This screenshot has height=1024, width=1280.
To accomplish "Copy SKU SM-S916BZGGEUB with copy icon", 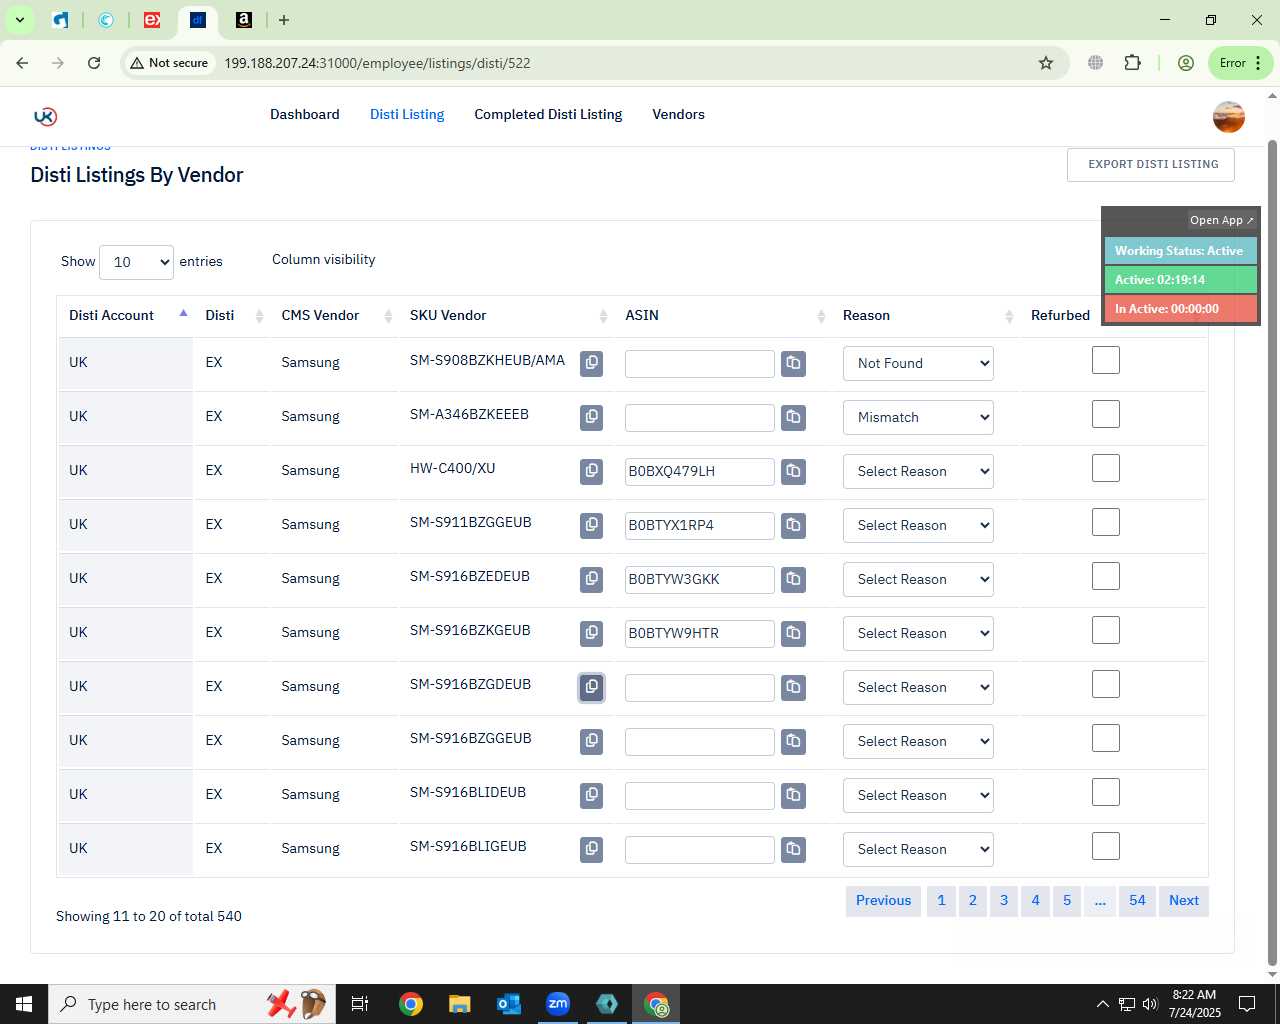I will click(x=592, y=741).
